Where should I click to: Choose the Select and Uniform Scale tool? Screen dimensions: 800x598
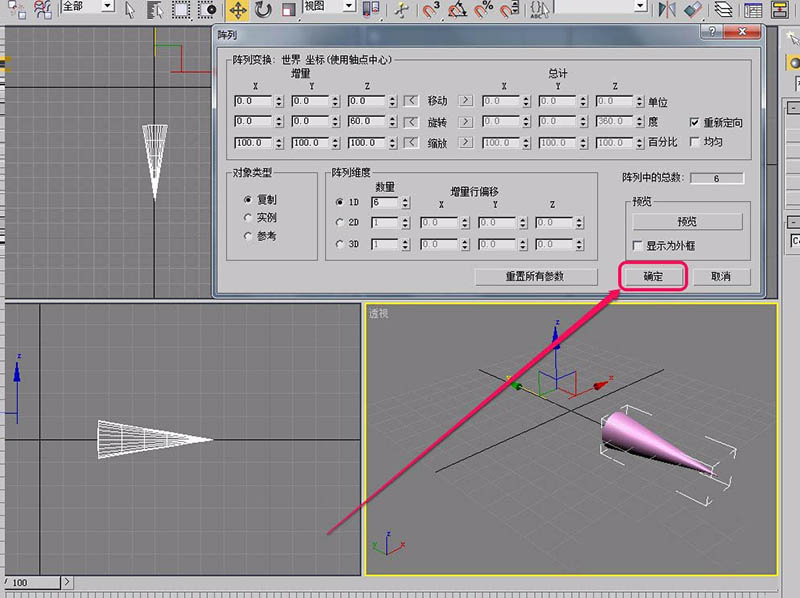(x=288, y=10)
